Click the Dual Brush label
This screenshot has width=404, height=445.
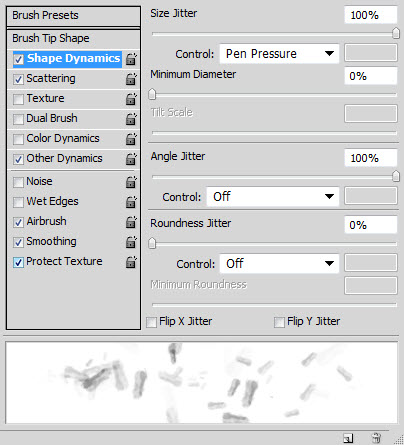click(52, 118)
